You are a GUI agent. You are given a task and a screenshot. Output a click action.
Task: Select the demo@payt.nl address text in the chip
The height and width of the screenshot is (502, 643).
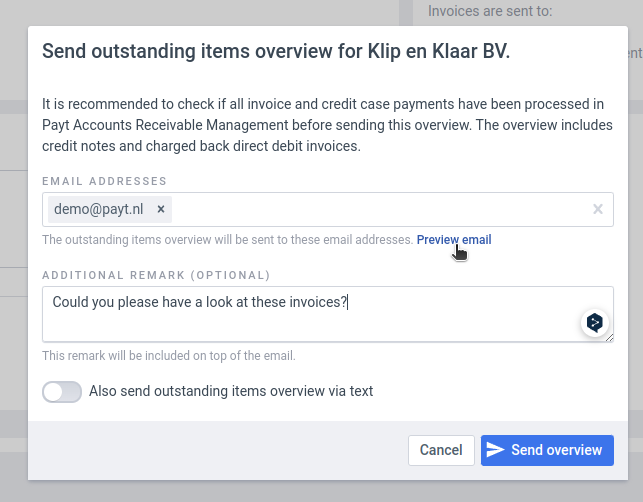coord(98,209)
